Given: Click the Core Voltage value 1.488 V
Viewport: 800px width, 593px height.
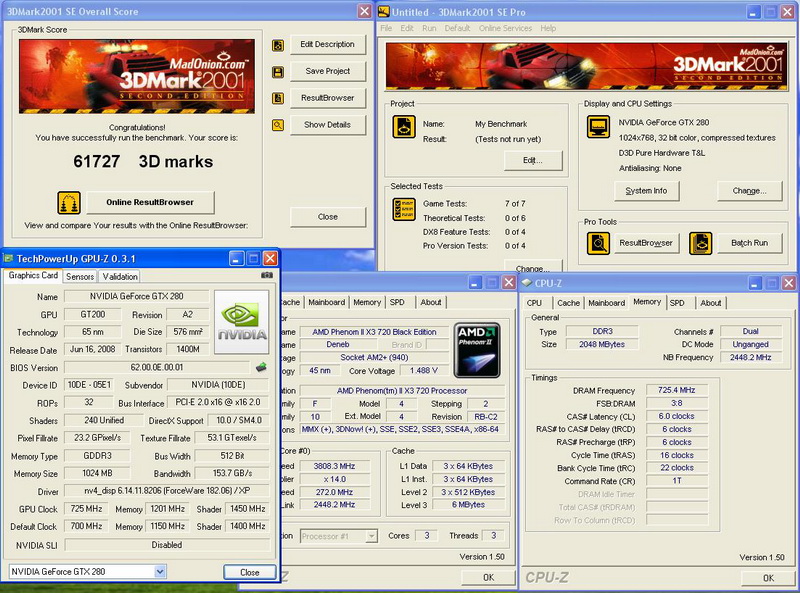Looking at the screenshot, I should (423, 370).
